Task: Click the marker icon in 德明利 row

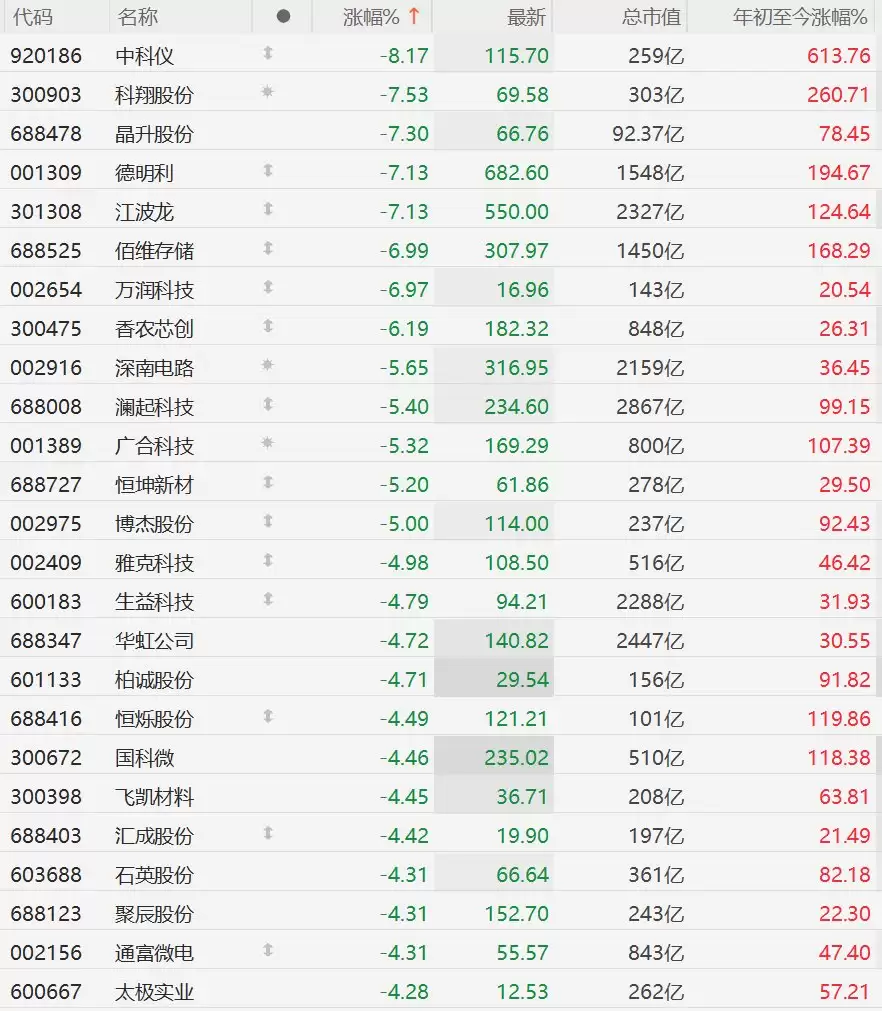Action: point(268,170)
